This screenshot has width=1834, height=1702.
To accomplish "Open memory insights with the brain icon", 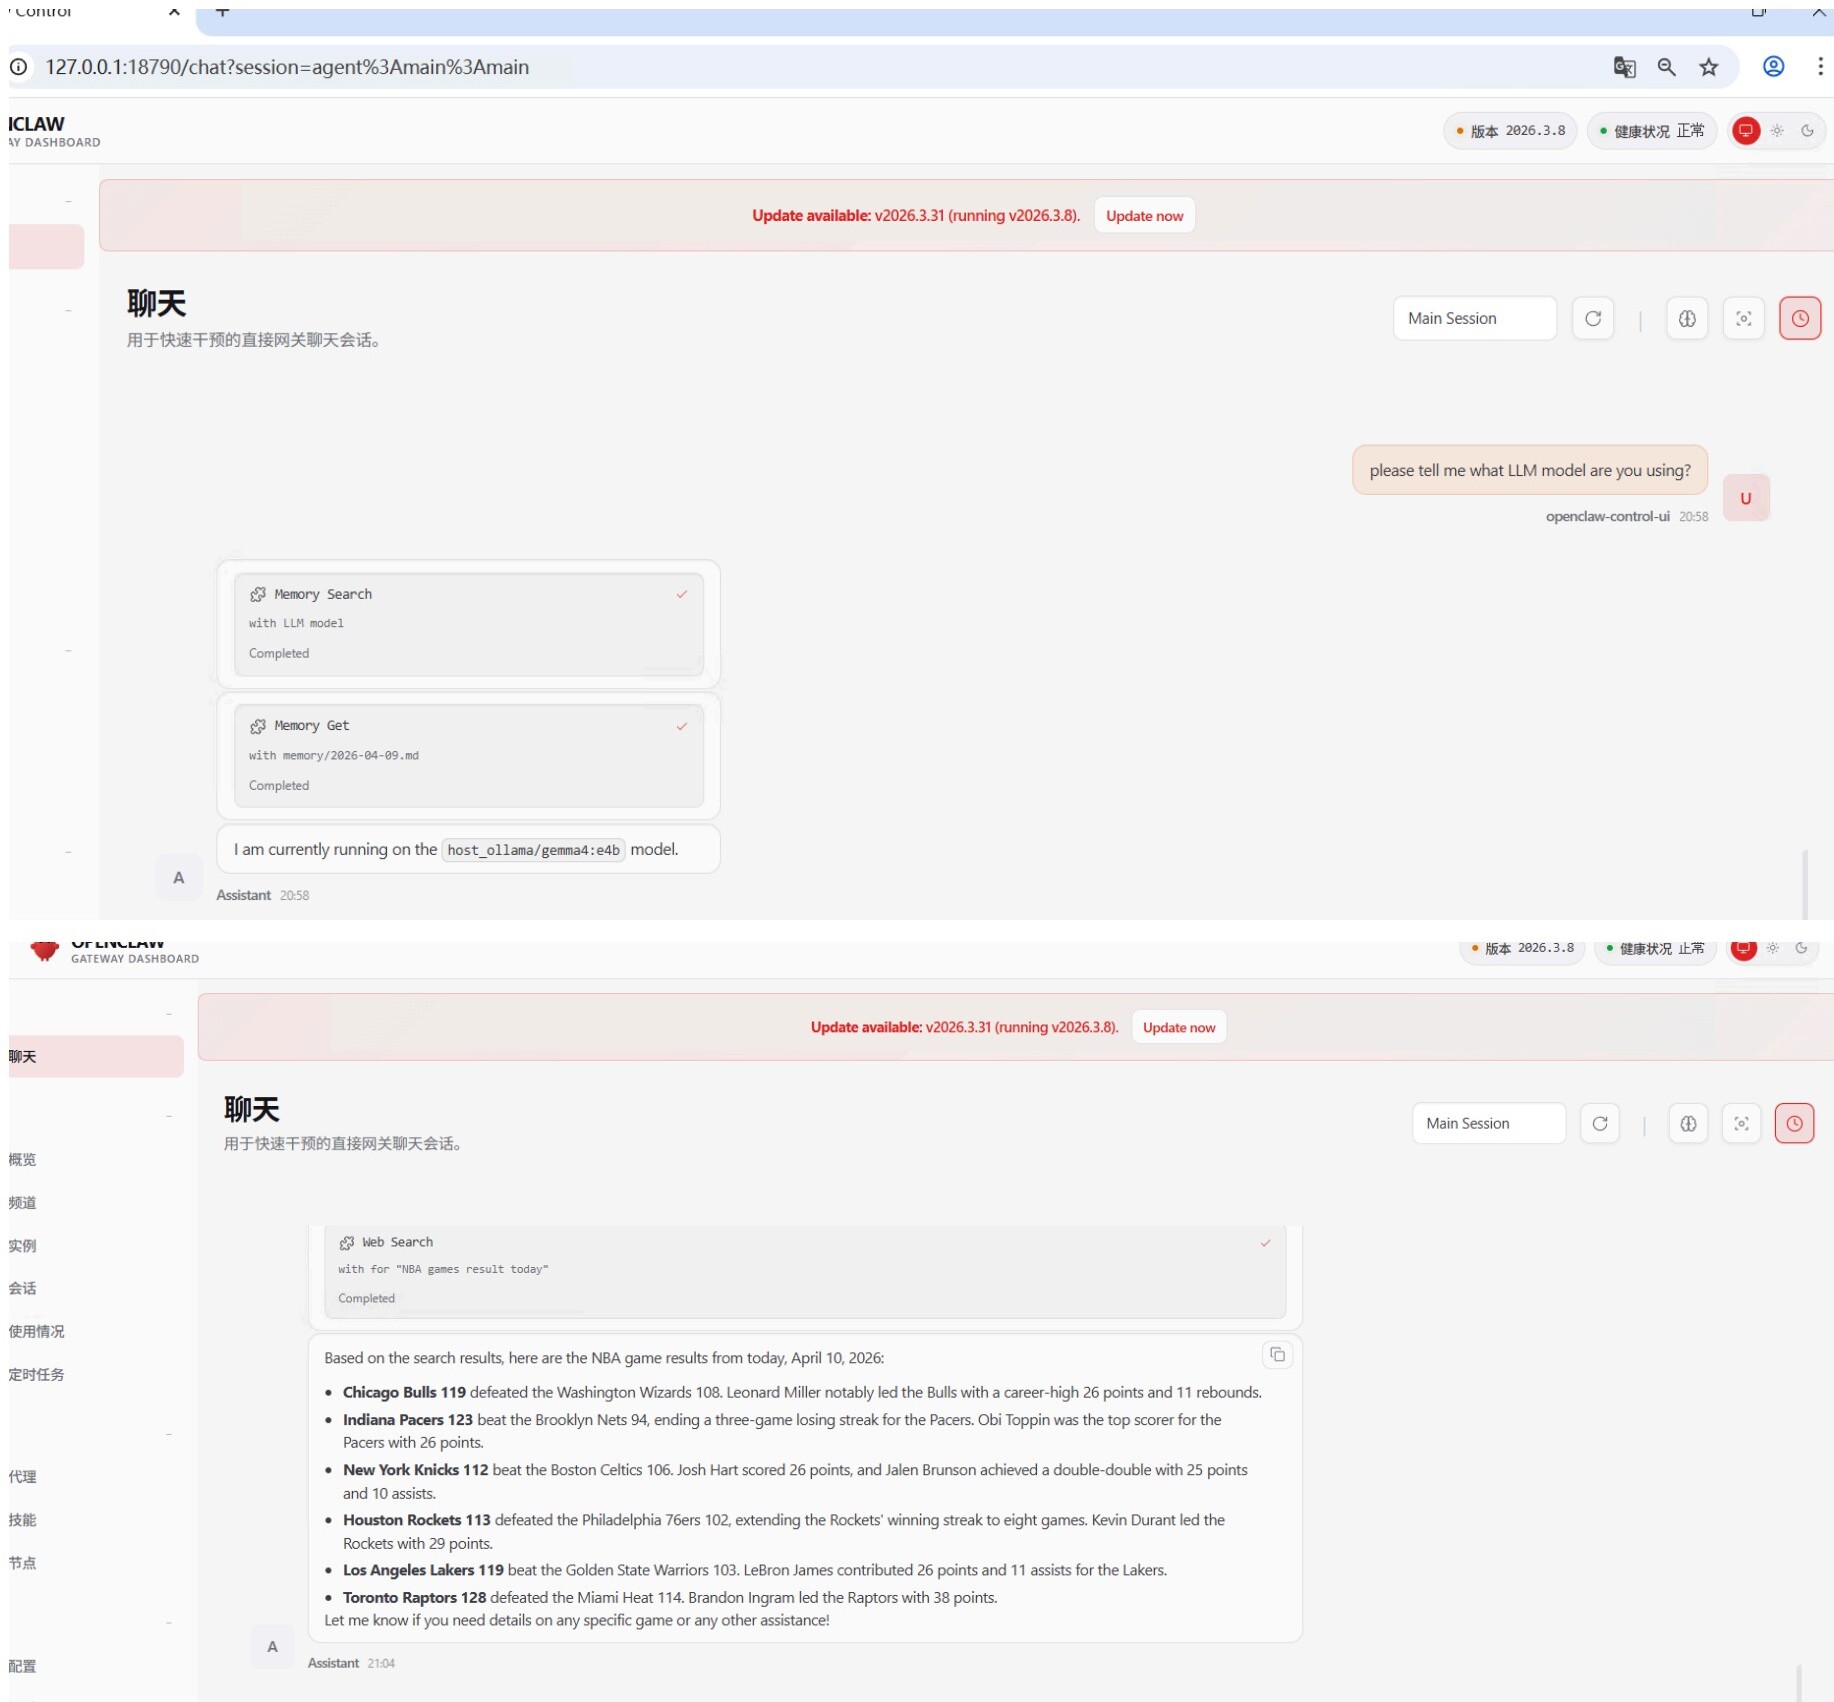I will click(1687, 318).
